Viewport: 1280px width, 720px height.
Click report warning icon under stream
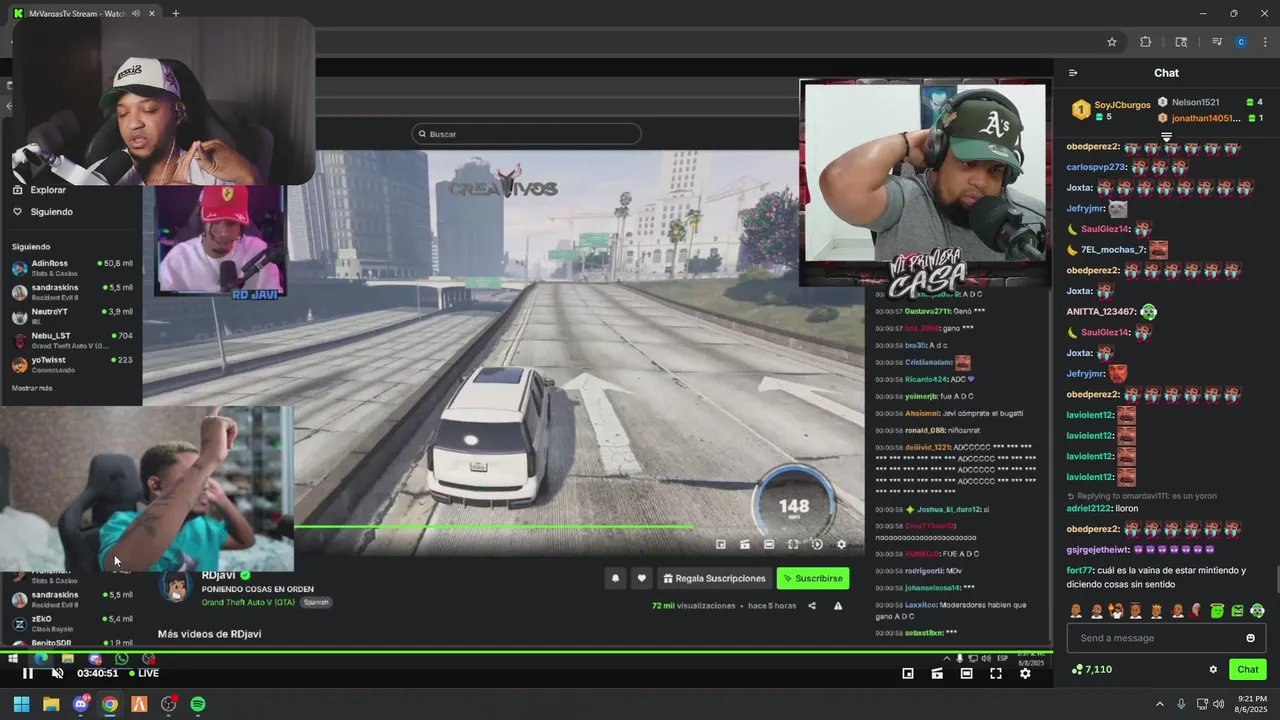[x=838, y=606]
